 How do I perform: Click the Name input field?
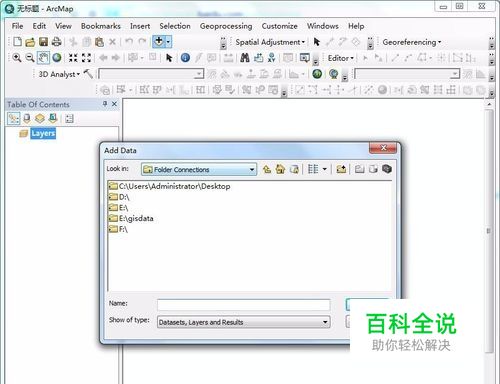(244, 304)
